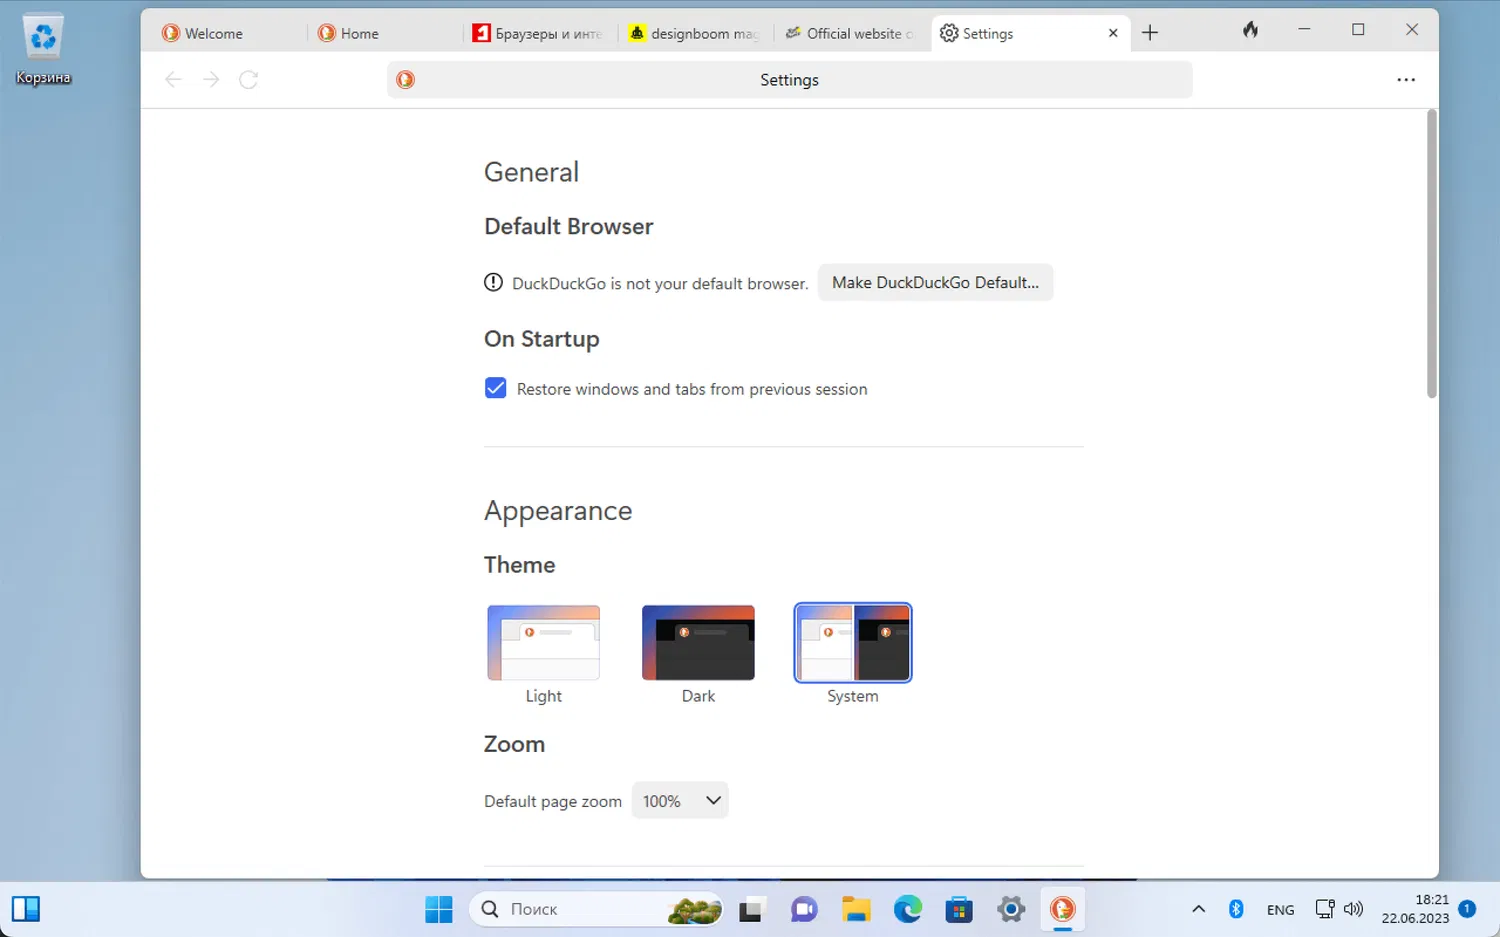Viewport: 1500px width, 937px height.
Task: Switch to the designboom tab
Action: [696, 33]
